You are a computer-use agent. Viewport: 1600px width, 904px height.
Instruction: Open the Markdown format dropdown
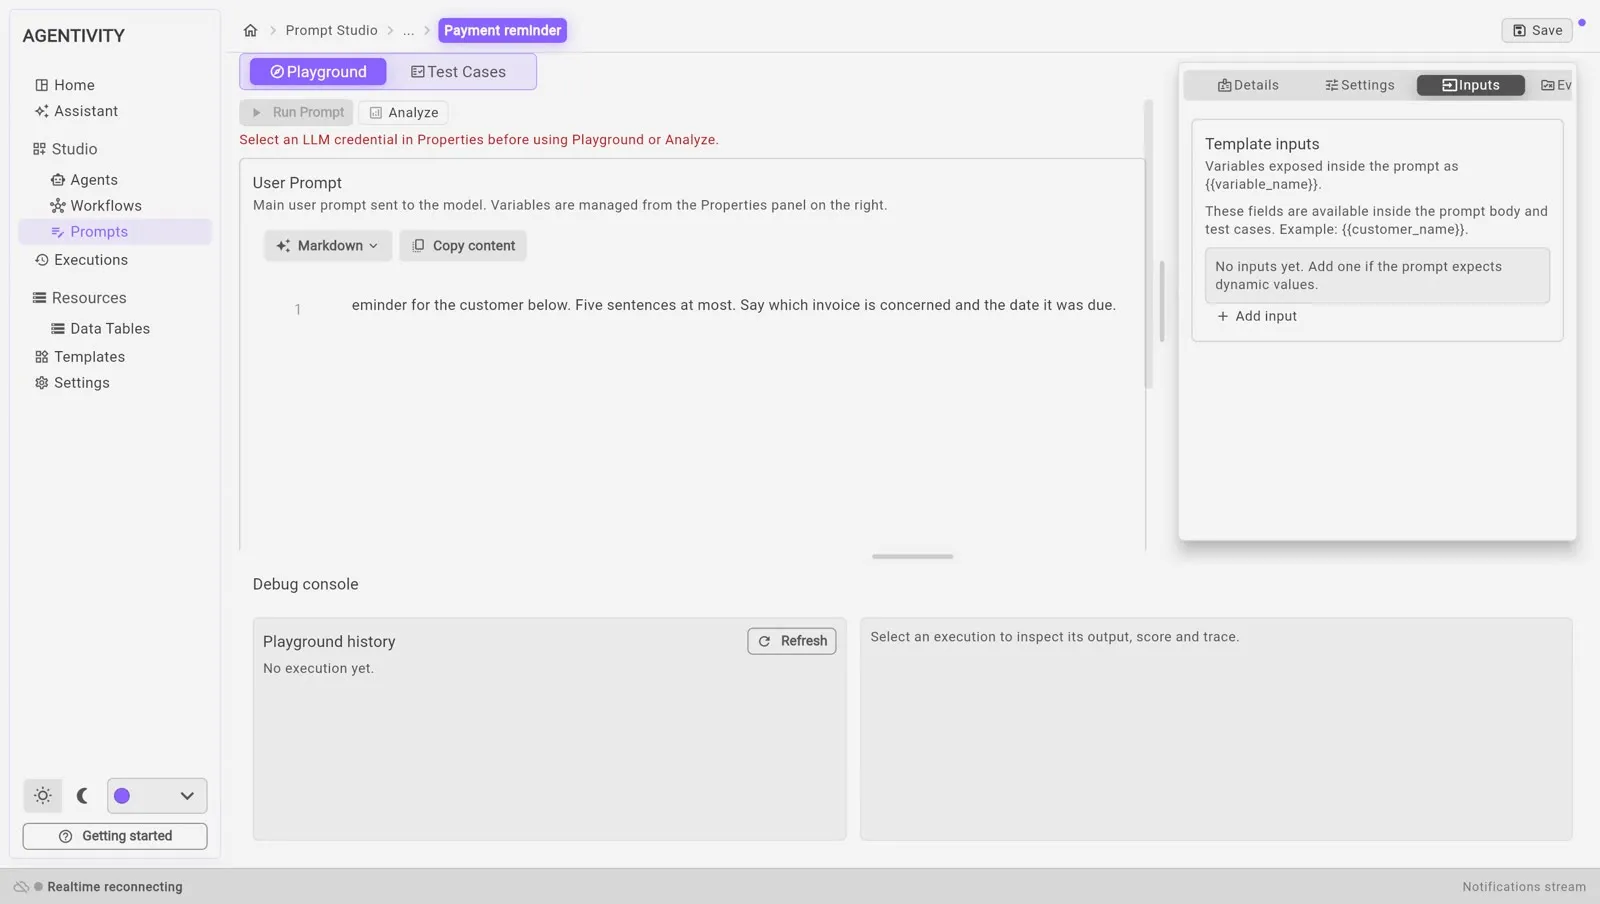point(328,246)
